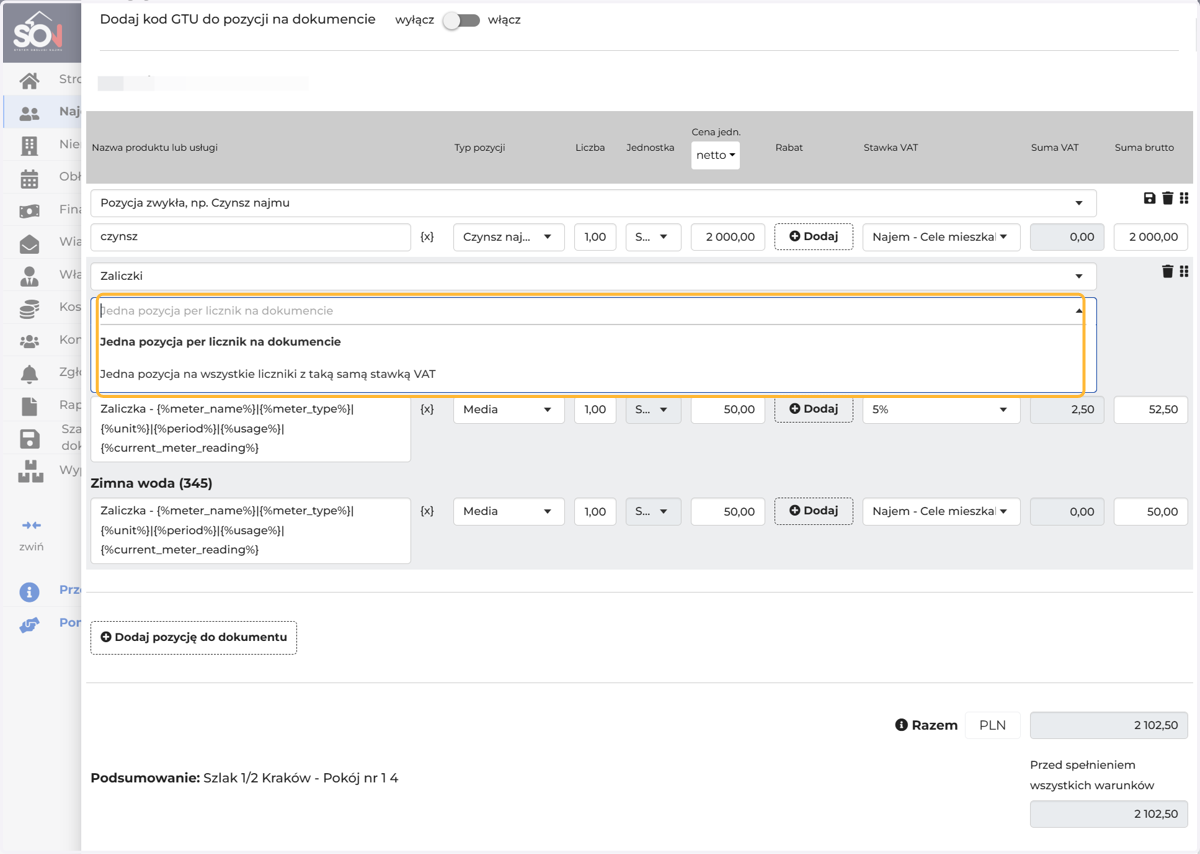Click 'Dodaj pozycję do dokumentu' button
Image resolution: width=1200 pixels, height=854 pixels.
point(194,637)
